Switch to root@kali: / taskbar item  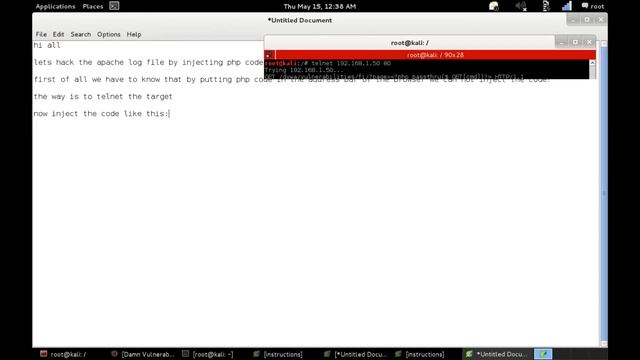click(63, 354)
